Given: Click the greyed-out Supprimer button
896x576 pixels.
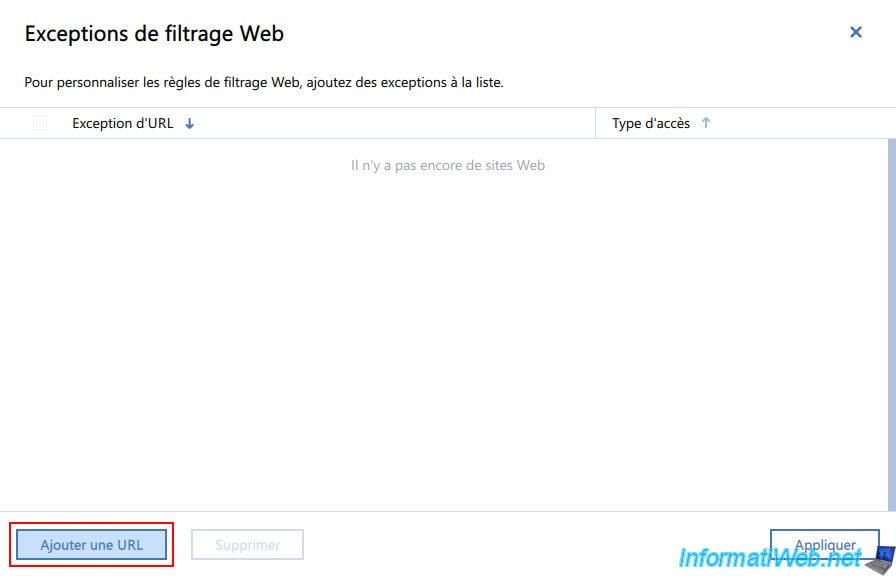Looking at the screenshot, I should click(247, 545).
